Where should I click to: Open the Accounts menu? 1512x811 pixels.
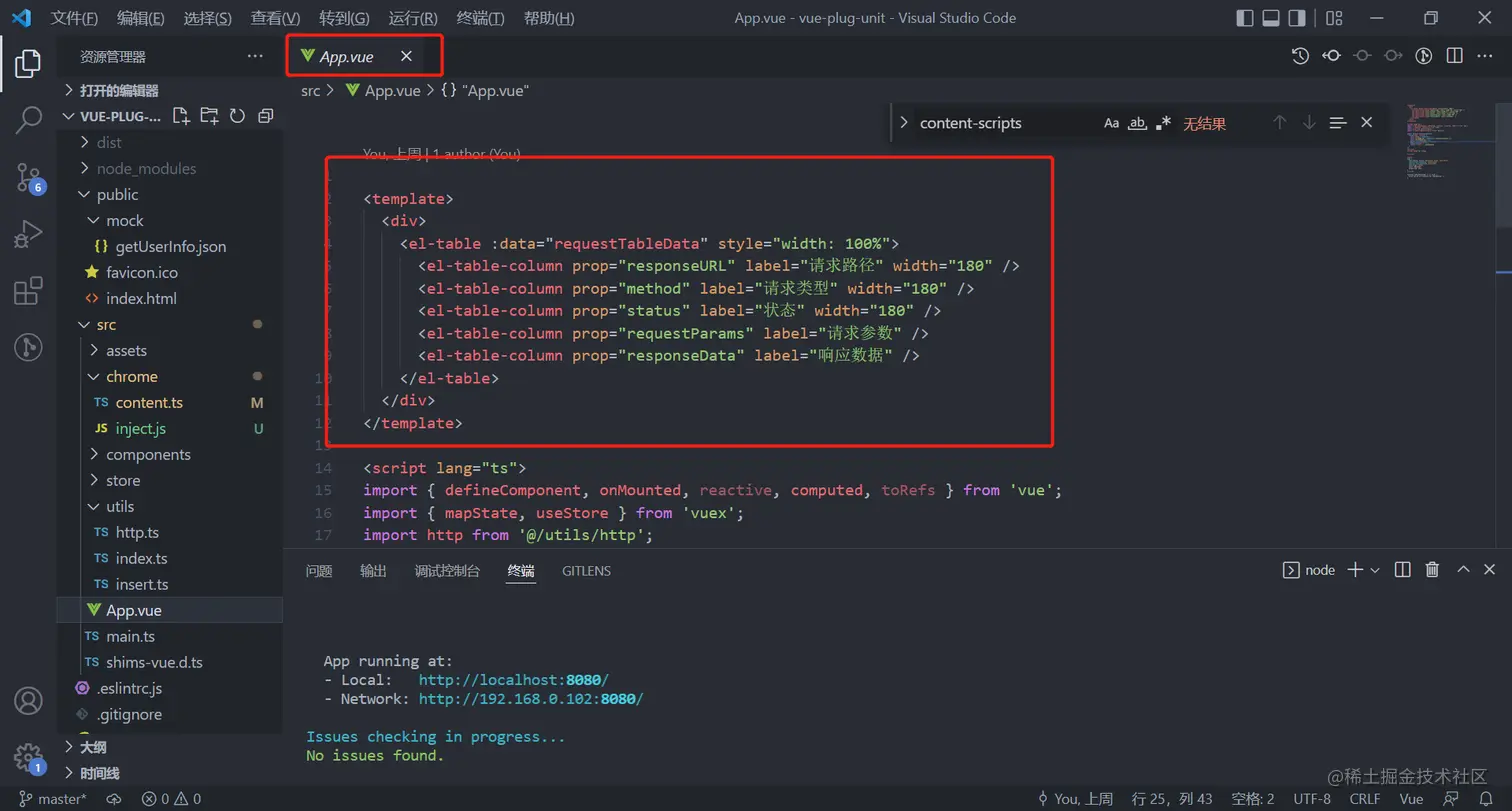[28, 700]
